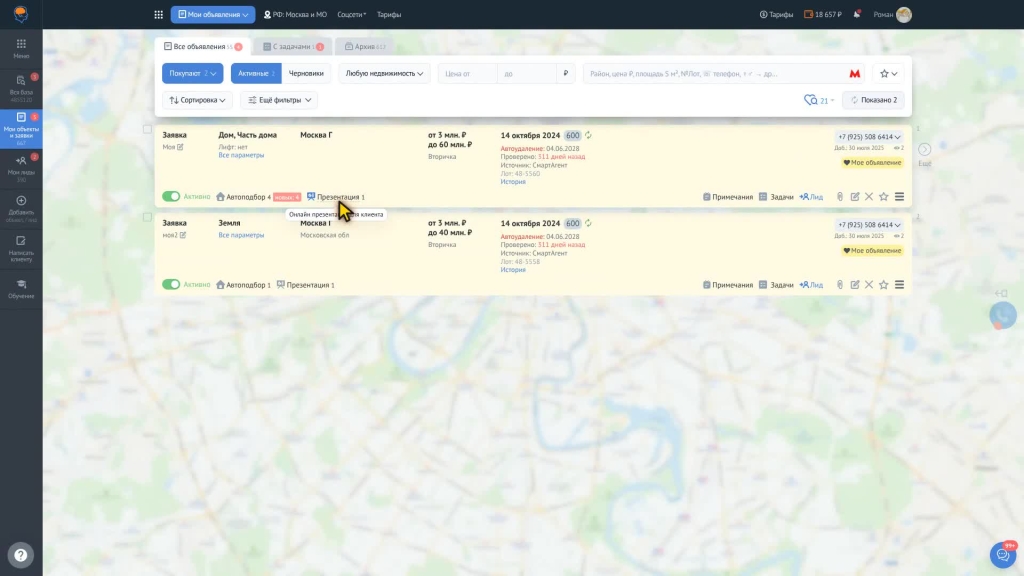Switch to Все объявления tab
1024x576 pixels.
tap(203, 46)
